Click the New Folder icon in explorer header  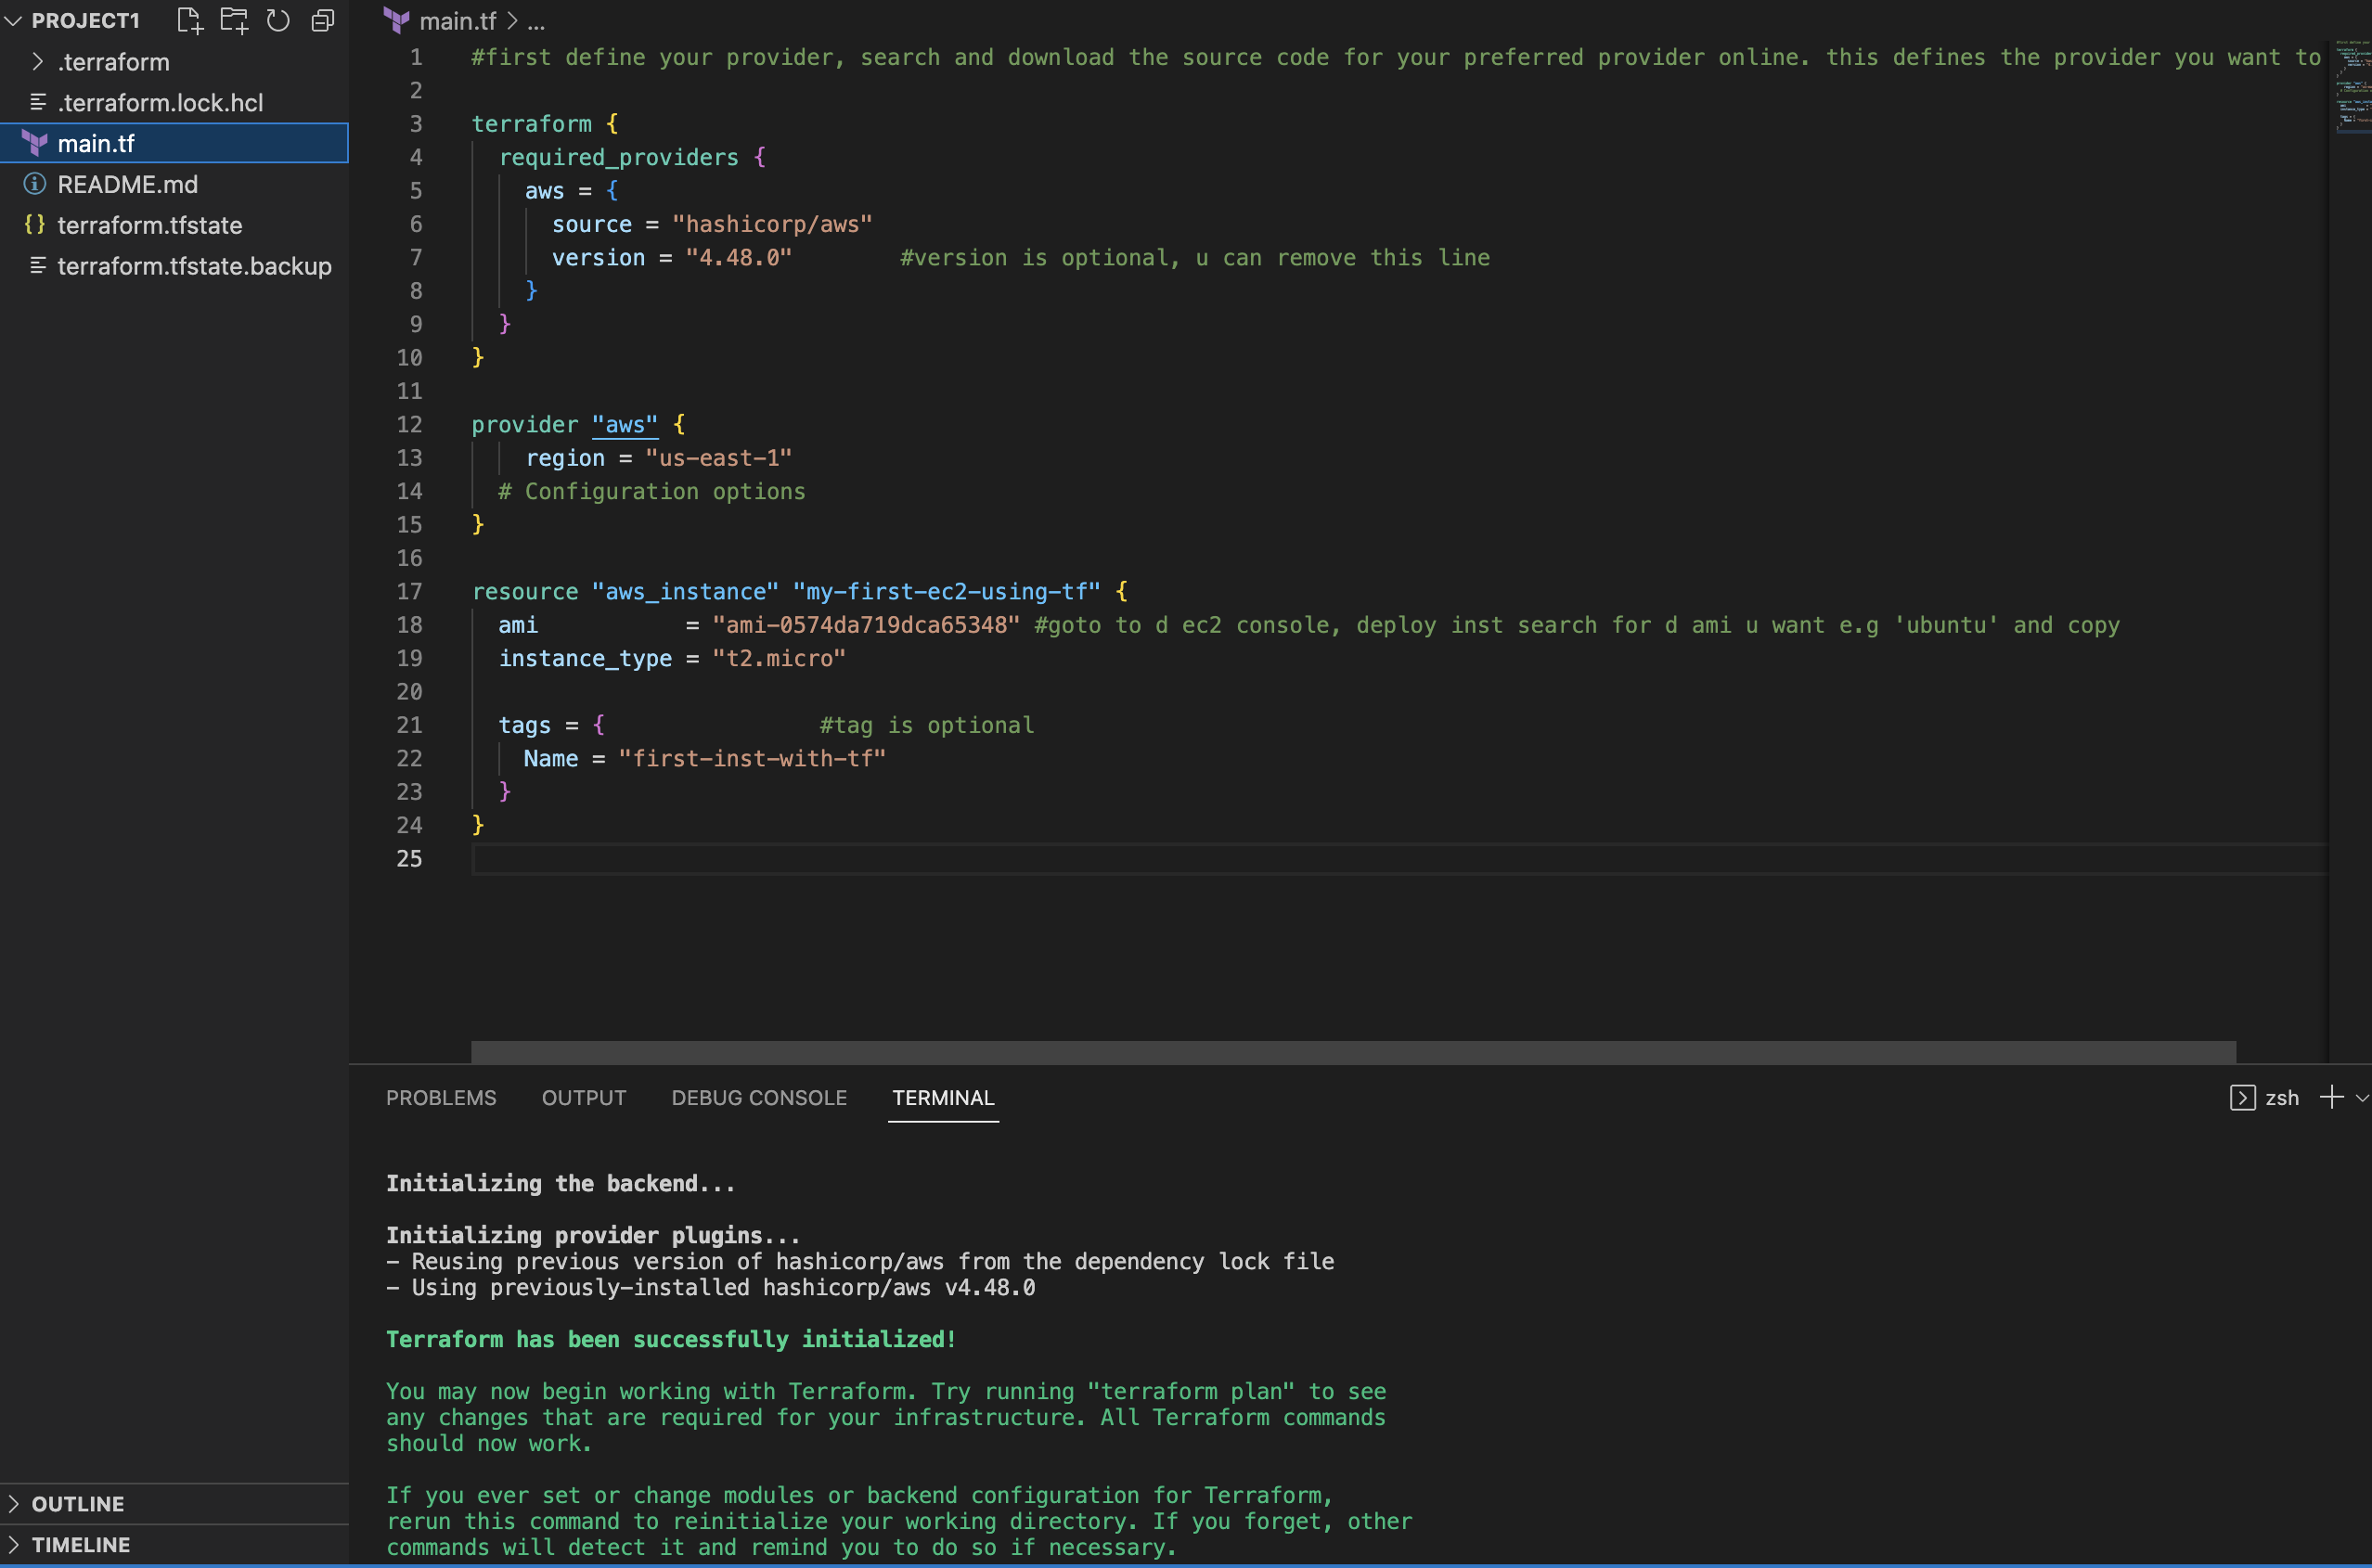(234, 20)
